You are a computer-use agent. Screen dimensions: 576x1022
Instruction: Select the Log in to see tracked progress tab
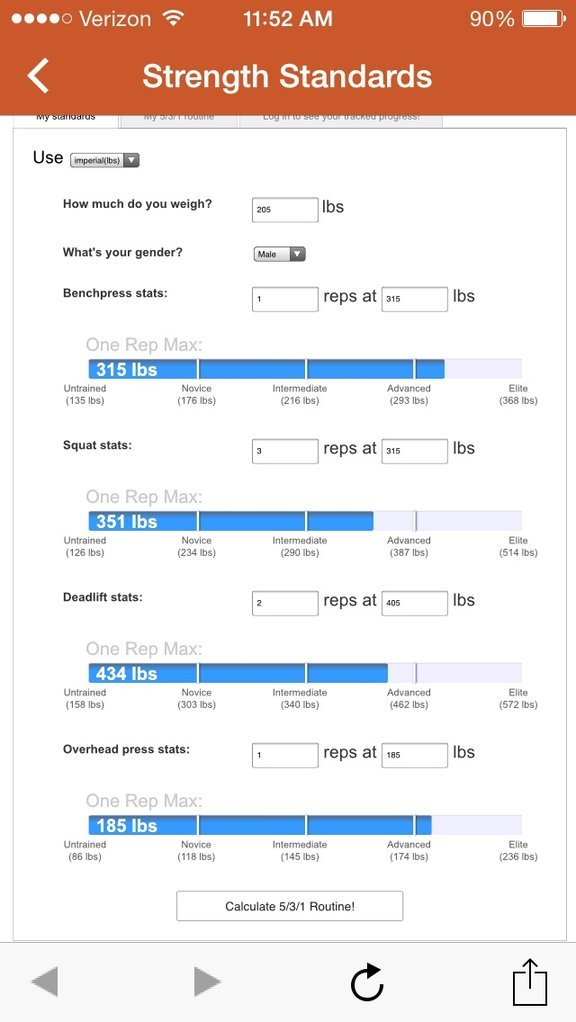[341, 120]
